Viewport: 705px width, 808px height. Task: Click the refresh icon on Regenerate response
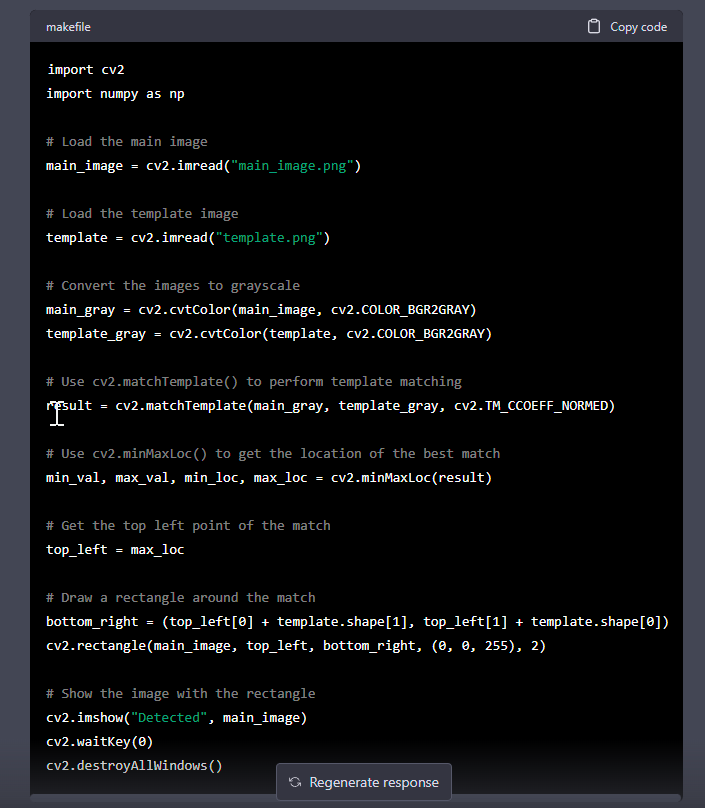tap(294, 782)
